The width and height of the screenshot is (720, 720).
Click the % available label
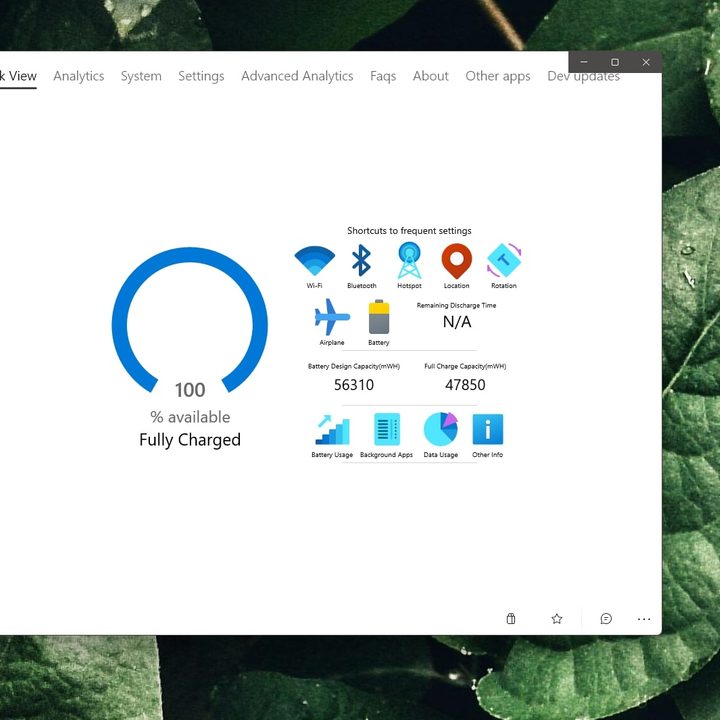pos(190,417)
